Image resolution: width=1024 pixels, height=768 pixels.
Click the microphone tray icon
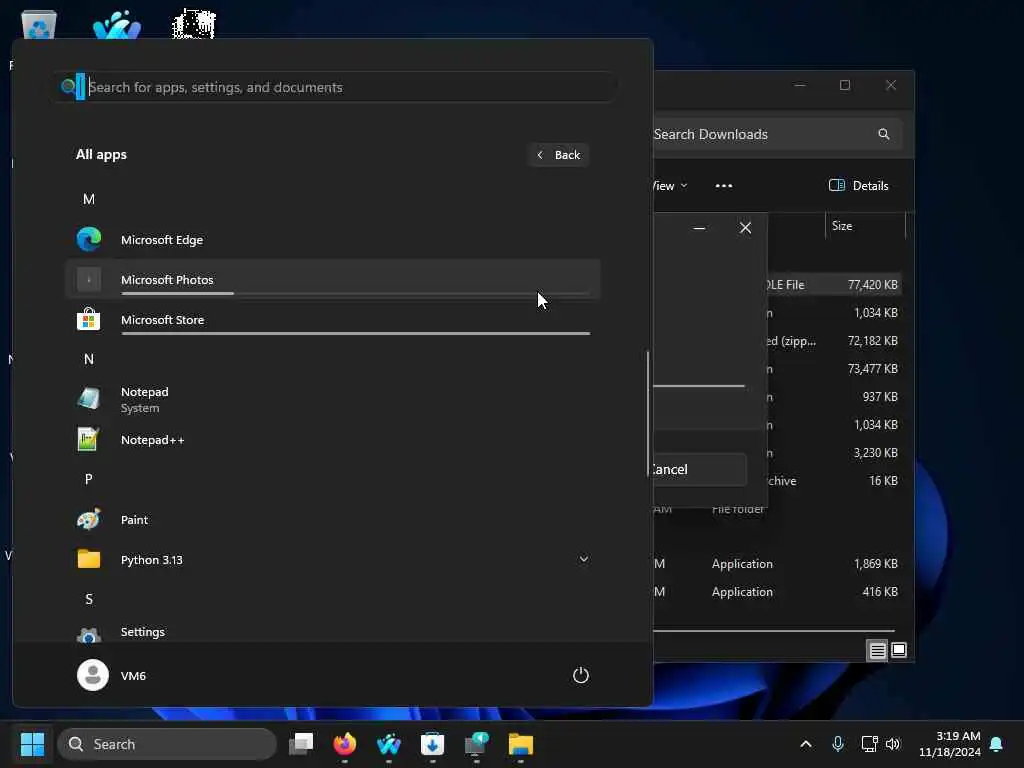tap(838, 744)
